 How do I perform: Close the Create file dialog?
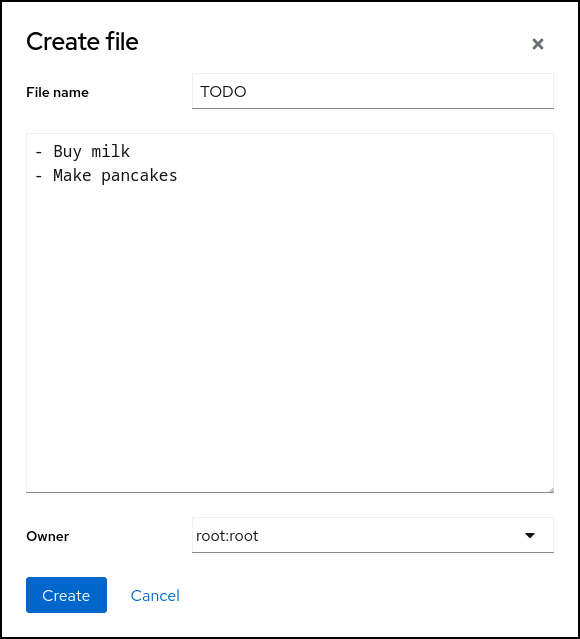click(538, 44)
